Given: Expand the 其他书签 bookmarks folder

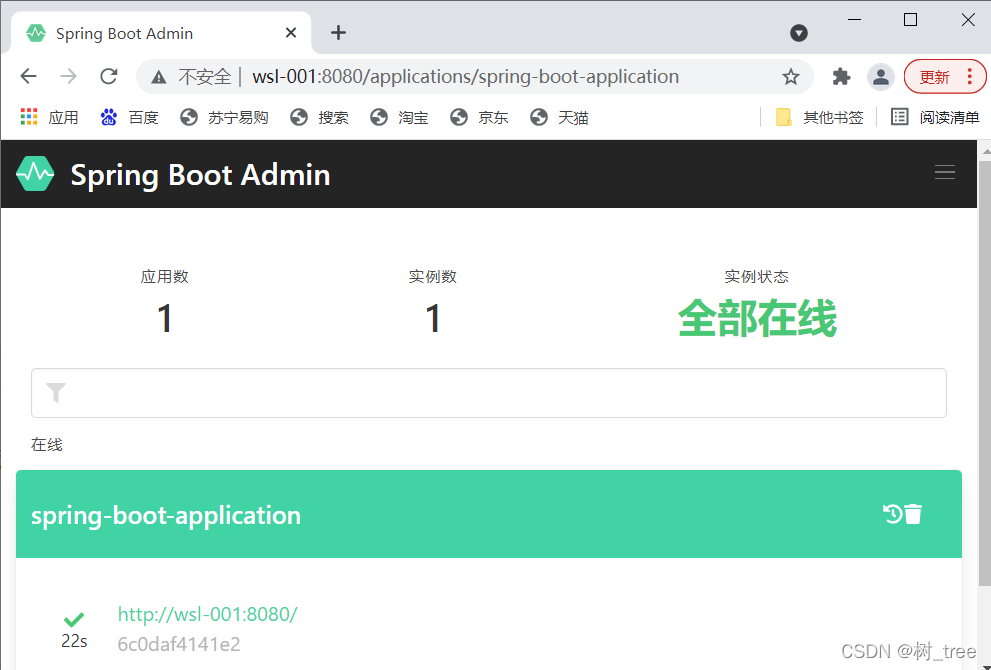Looking at the screenshot, I should click(819, 117).
